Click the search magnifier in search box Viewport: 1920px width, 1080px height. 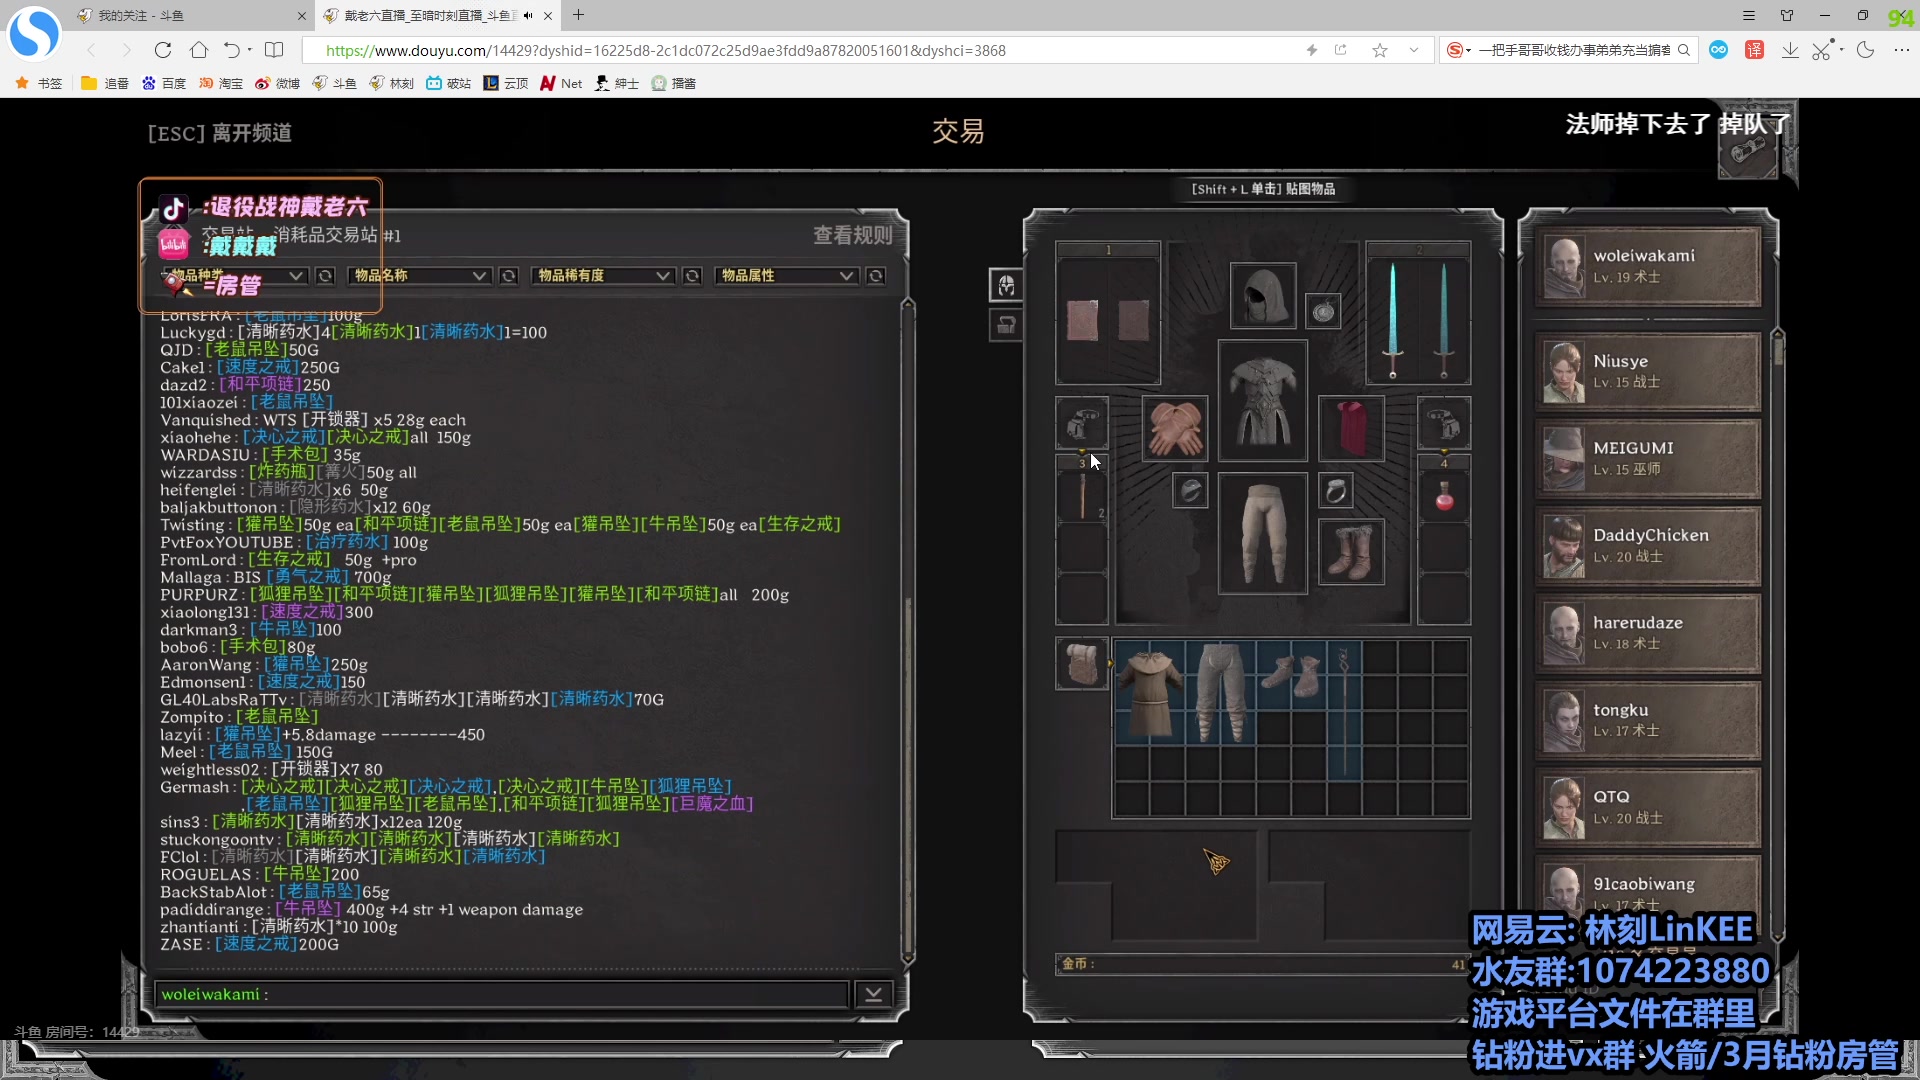click(1684, 50)
